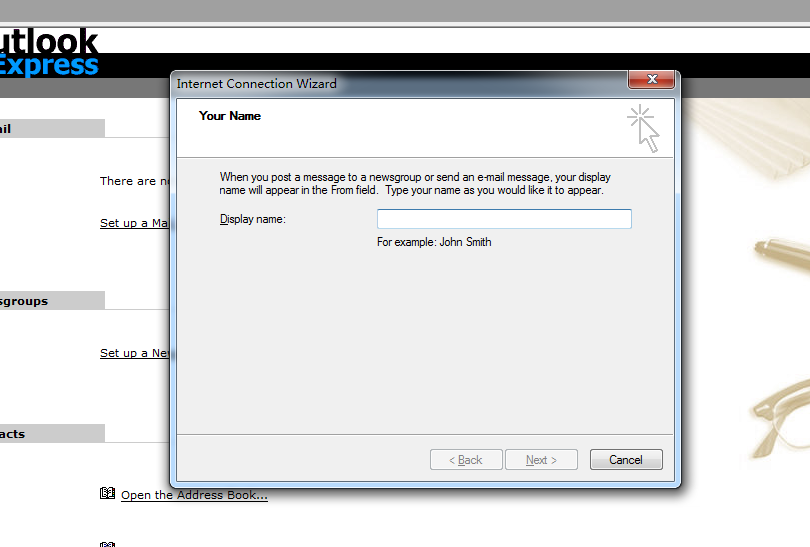Image resolution: width=810 pixels, height=547 pixels.
Task: Click the Outlook Express logo
Action: pos(48,53)
